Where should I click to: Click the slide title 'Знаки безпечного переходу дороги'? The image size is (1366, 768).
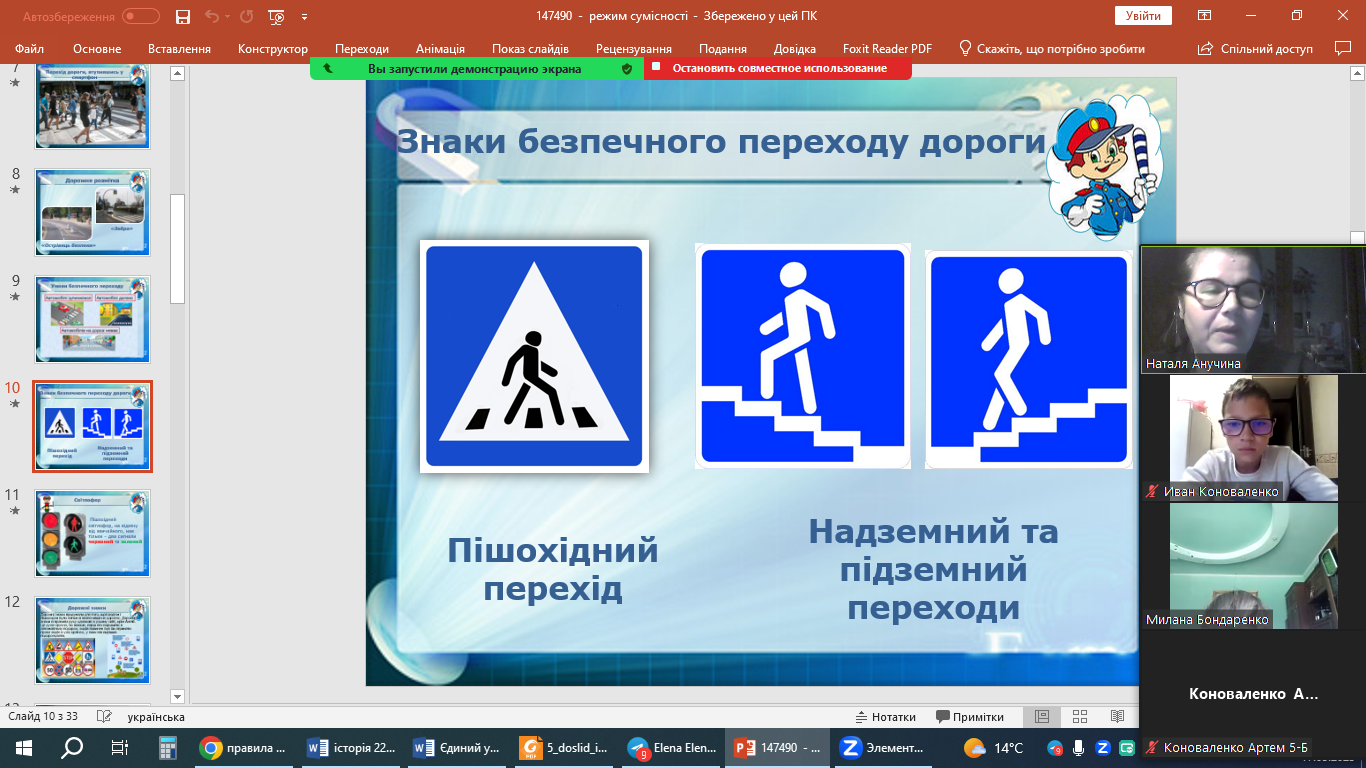click(x=721, y=141)
